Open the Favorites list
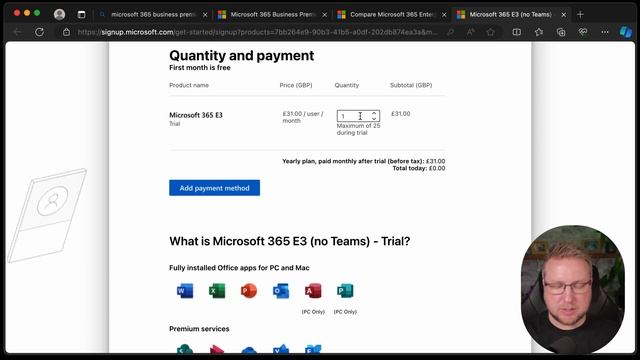Screen dimensions: 640x360 tap(539, 32)
